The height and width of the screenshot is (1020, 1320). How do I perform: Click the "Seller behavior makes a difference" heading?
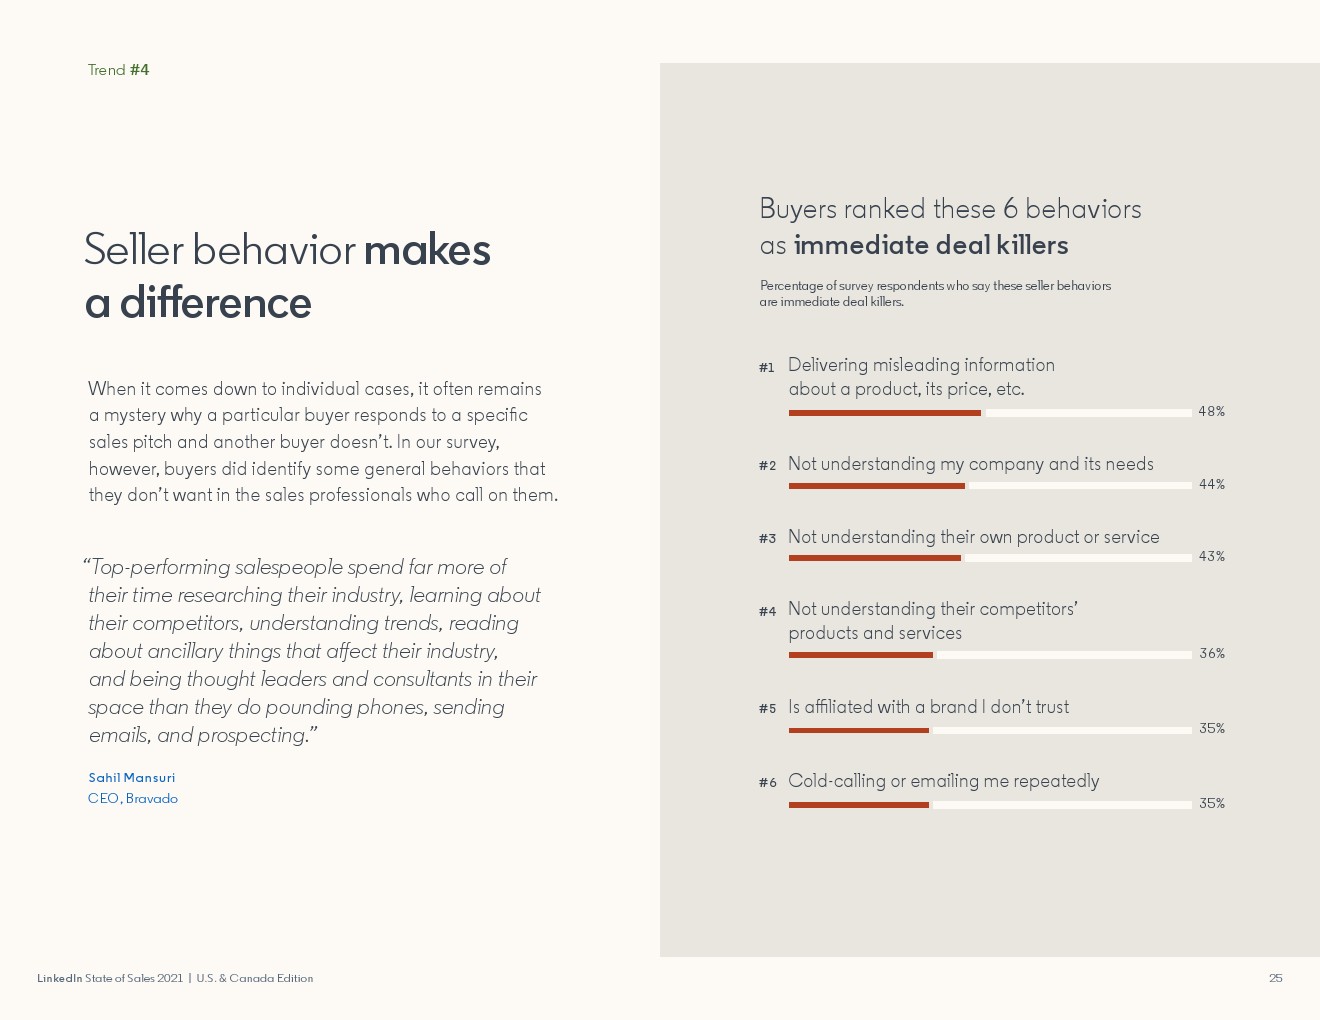pos(287,276)
